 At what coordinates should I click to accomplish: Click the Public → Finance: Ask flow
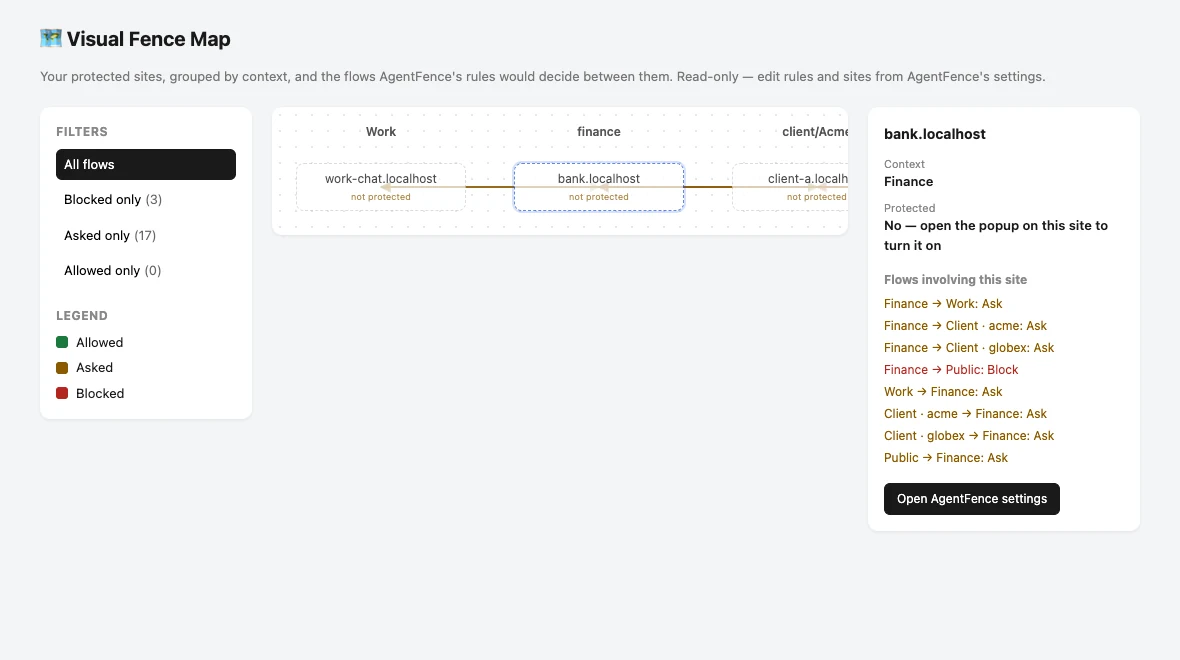click(x=946, y=458)
